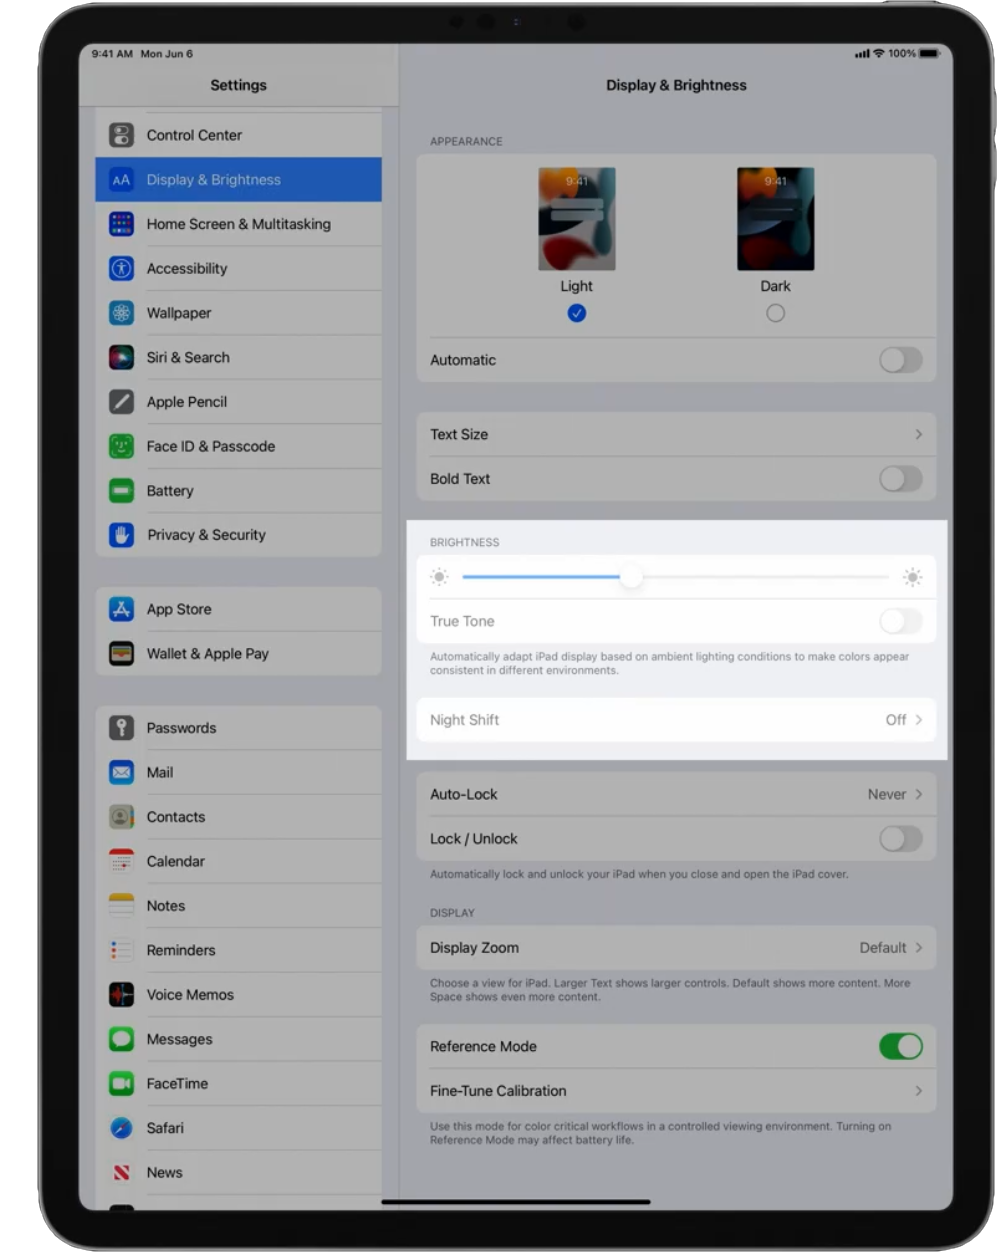
Task: Enable the Automatic appearance switch
Action: (x=900, y=360)
